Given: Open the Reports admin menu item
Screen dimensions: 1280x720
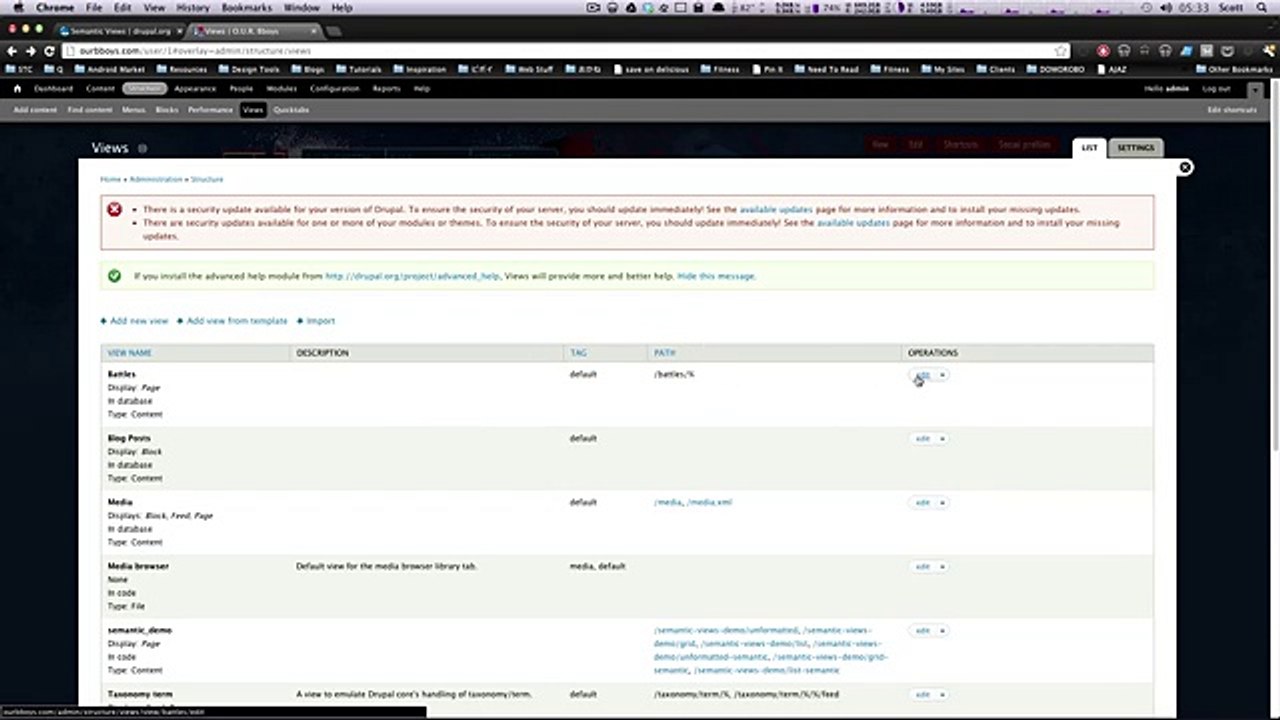Looking at the screenshot, I should (x=386, y=88).
